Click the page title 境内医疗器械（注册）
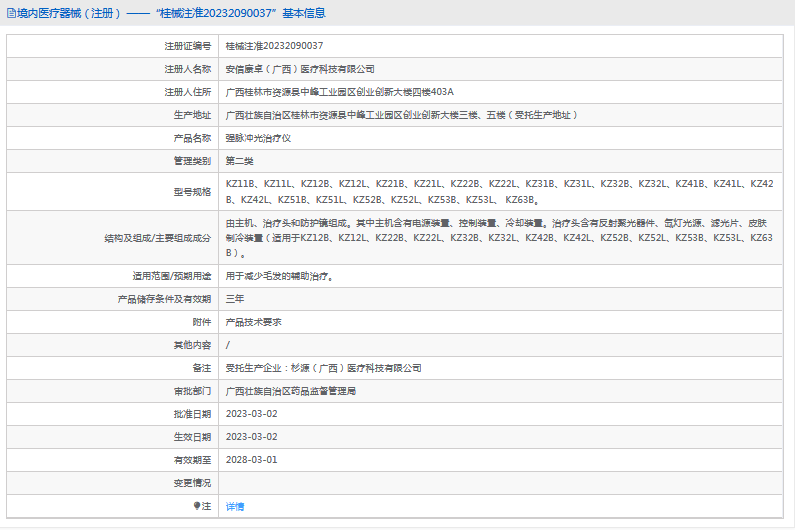This screenshot has height=530, width=795. click(69, 14)
